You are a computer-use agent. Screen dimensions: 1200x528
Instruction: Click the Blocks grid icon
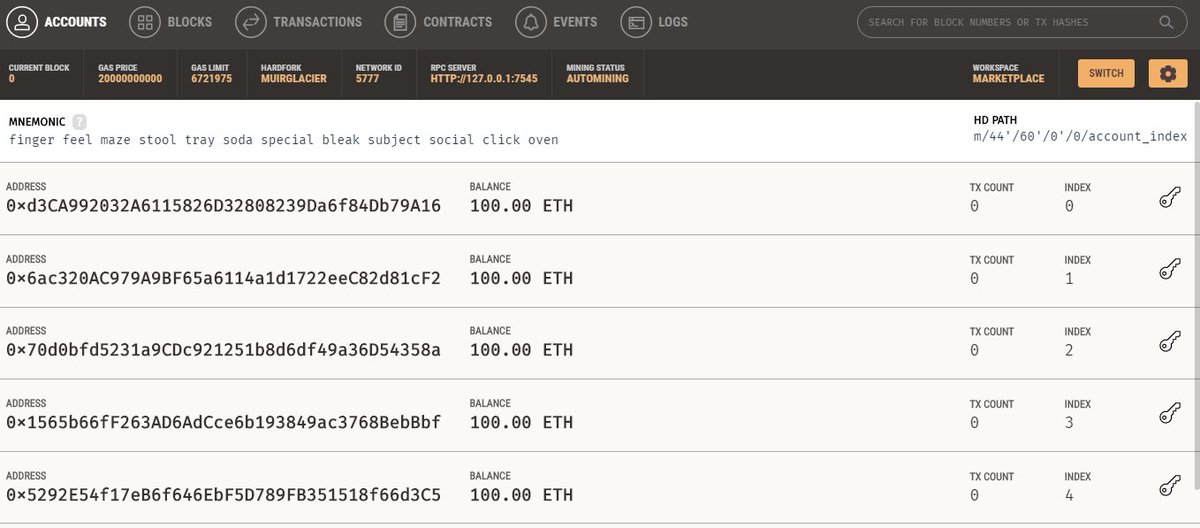145,21
